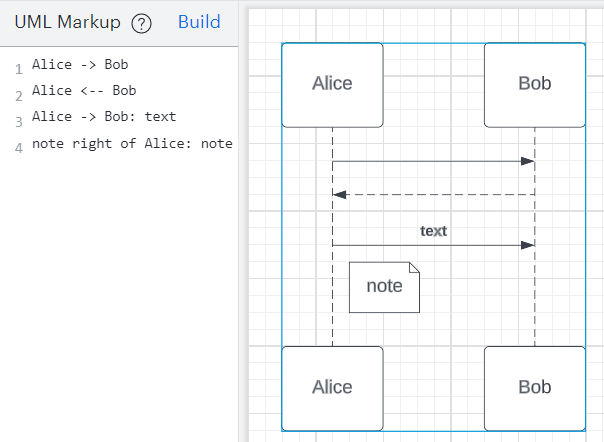Screen dimensions: 604x442
Task: Select the bottom Alice participant box
Action: point(332,387)
